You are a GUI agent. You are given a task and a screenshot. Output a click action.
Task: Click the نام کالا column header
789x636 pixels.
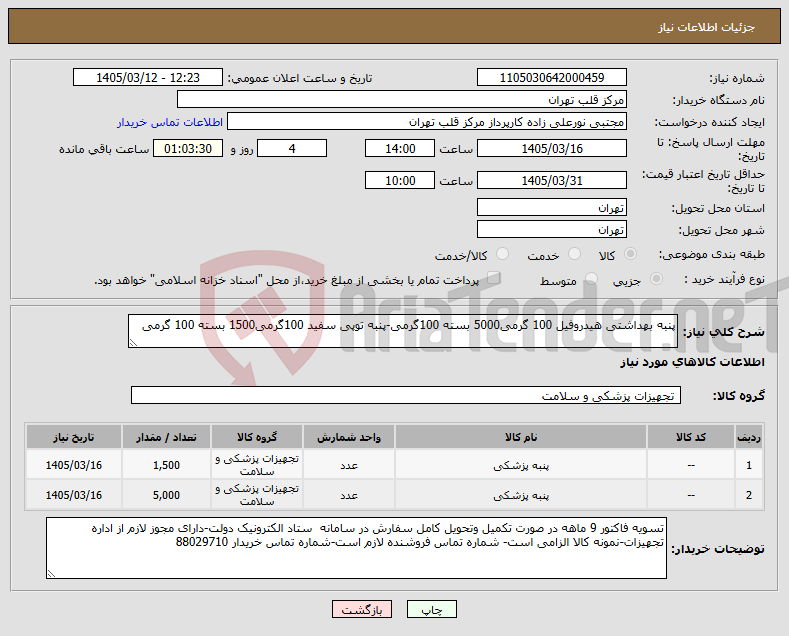pyautogui.click(x=521, y=437)
